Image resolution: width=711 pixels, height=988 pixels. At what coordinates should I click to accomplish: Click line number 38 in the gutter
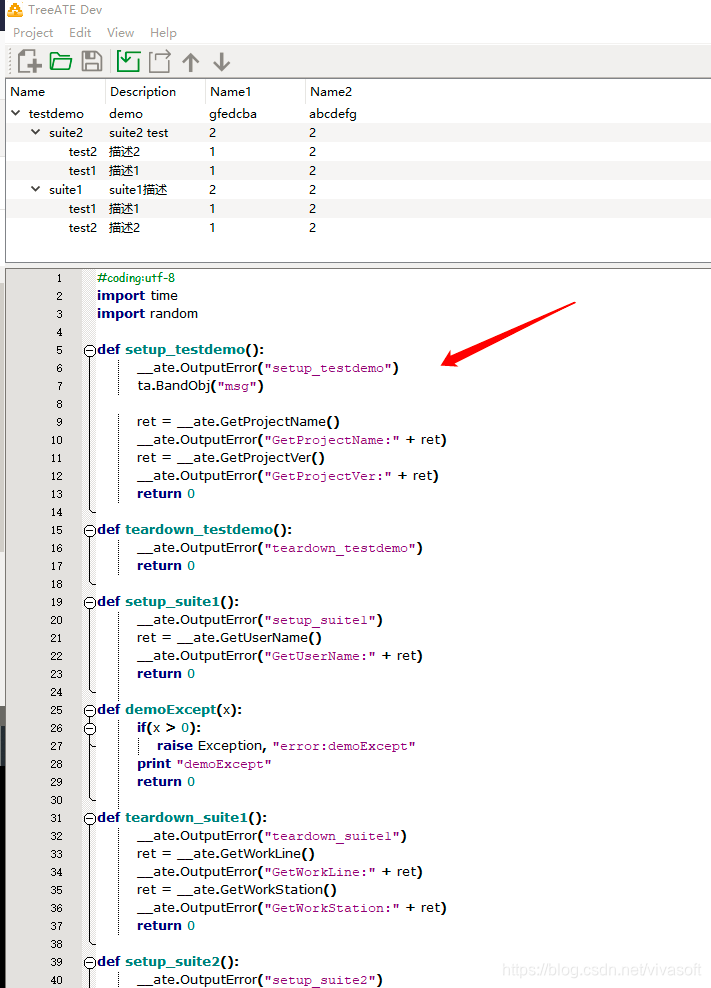click(x=57, y=945)
